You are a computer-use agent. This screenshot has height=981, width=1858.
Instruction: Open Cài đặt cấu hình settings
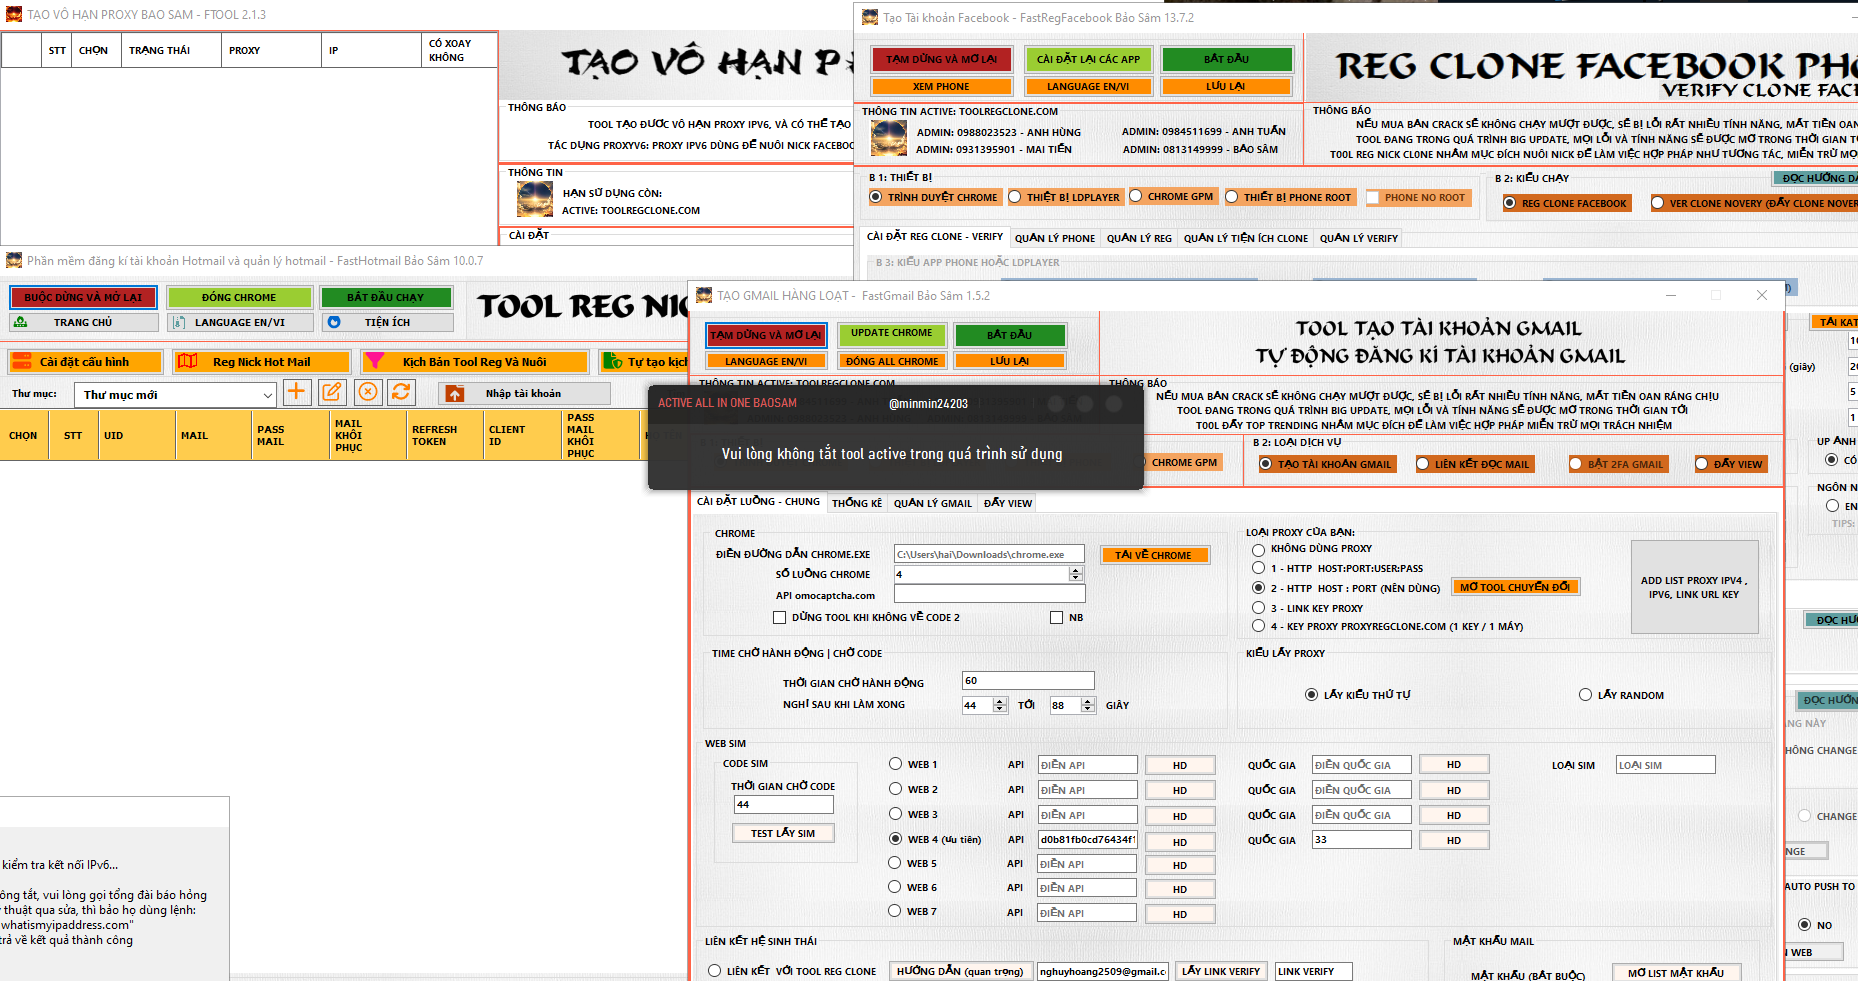pyautogui.click(x=84, y=362)
